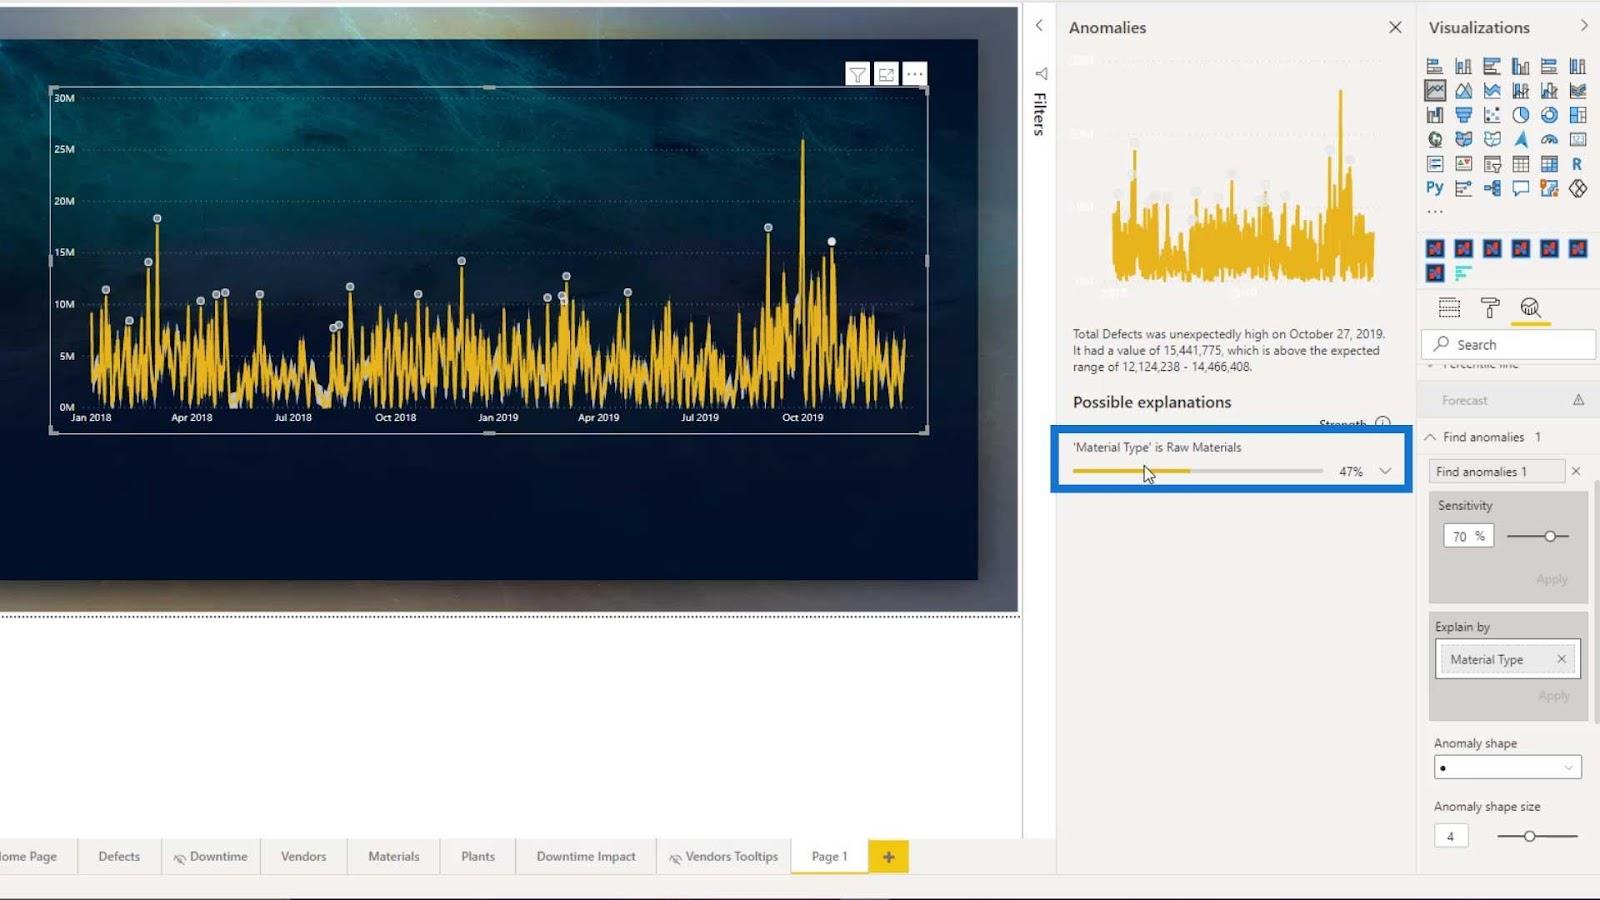
Task: Add an R script visual
Action: [1578, 163]
